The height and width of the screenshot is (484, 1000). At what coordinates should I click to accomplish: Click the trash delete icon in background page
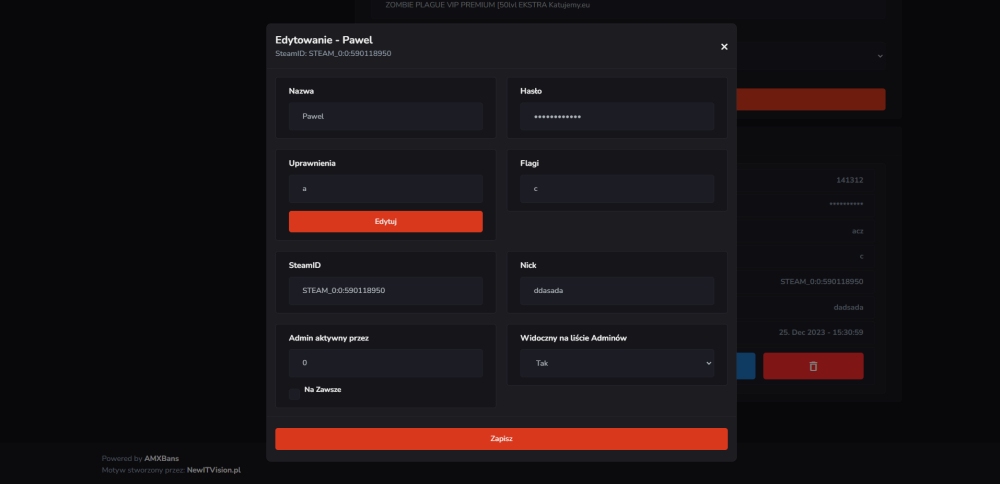813,366
